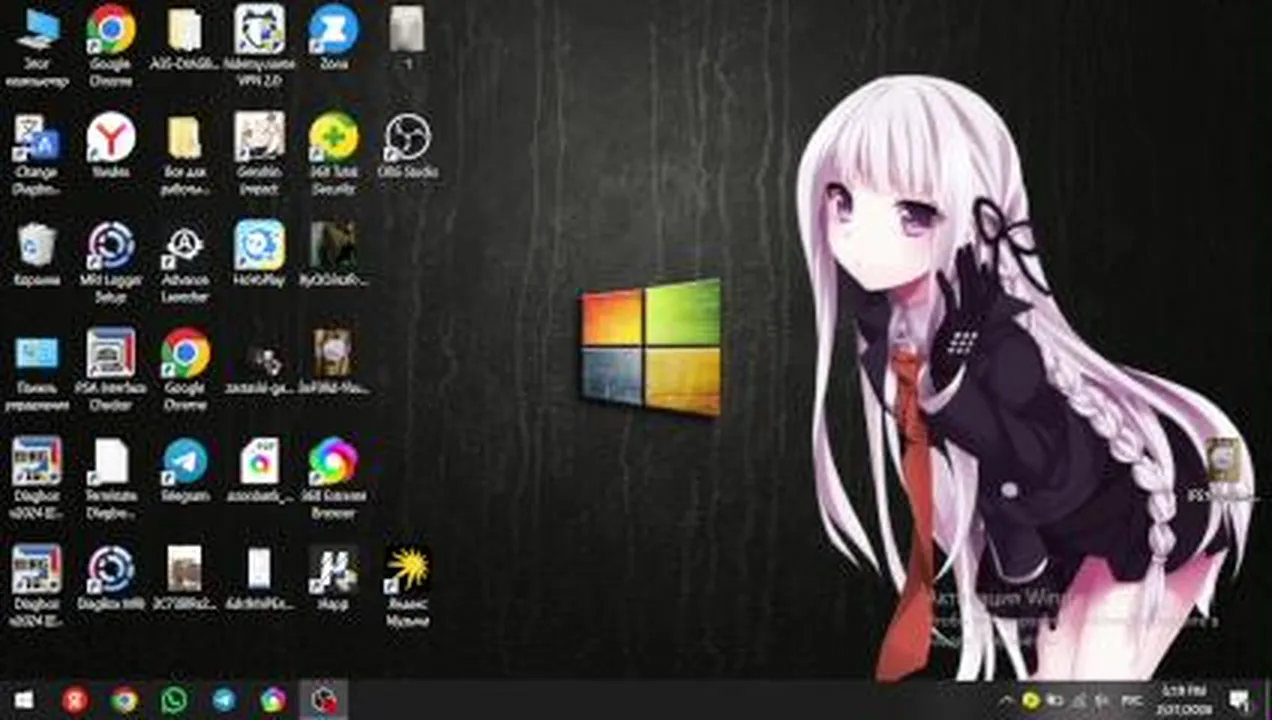Image resolution: width=1272 pixels, height=720 pixels.
Task: Open the Diagbox MRI desktop shortcut
Action: click(x=111, y=578)
